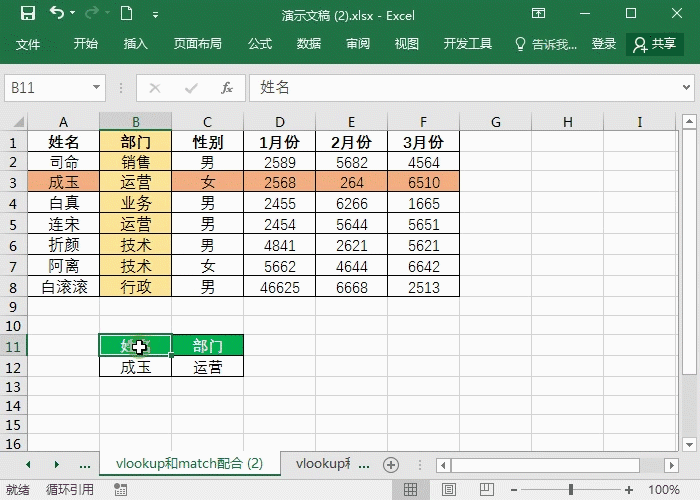Viewport: 700px width, 500px height.
Task: Add a new sheet with plus icon
Action: (391, 464)
